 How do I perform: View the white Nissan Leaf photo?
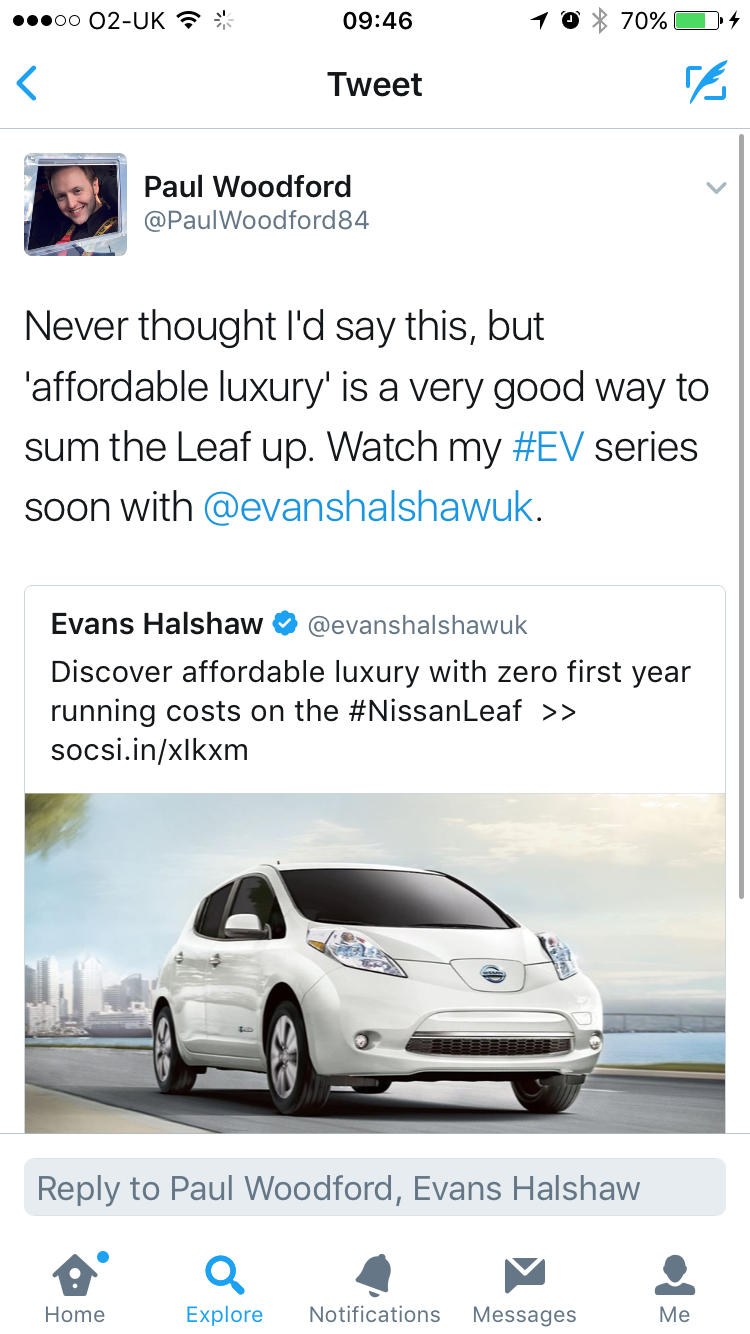pos(374,962)
